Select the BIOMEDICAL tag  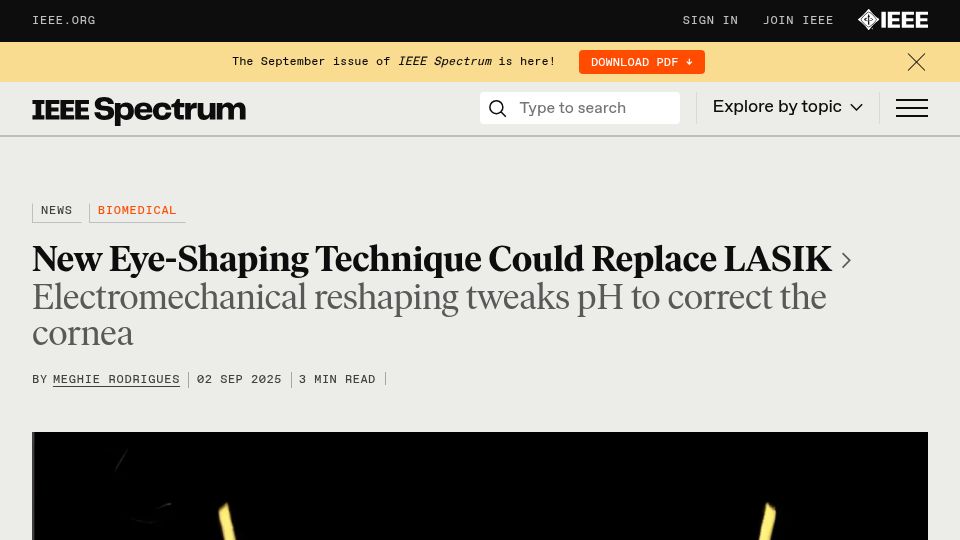point(137,211)
